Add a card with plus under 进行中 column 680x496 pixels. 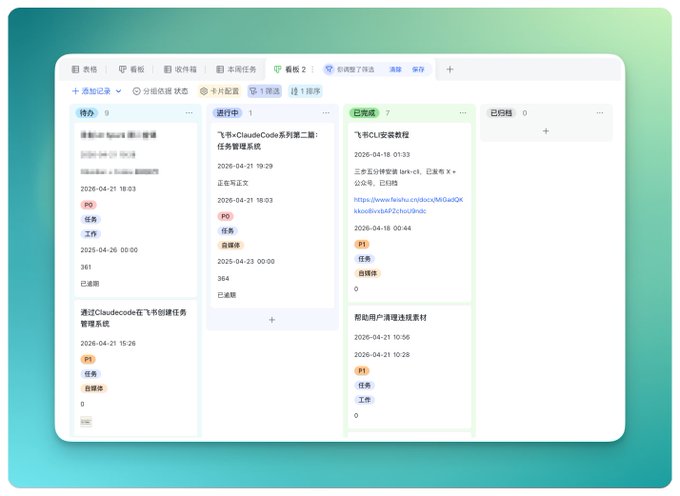272,320
